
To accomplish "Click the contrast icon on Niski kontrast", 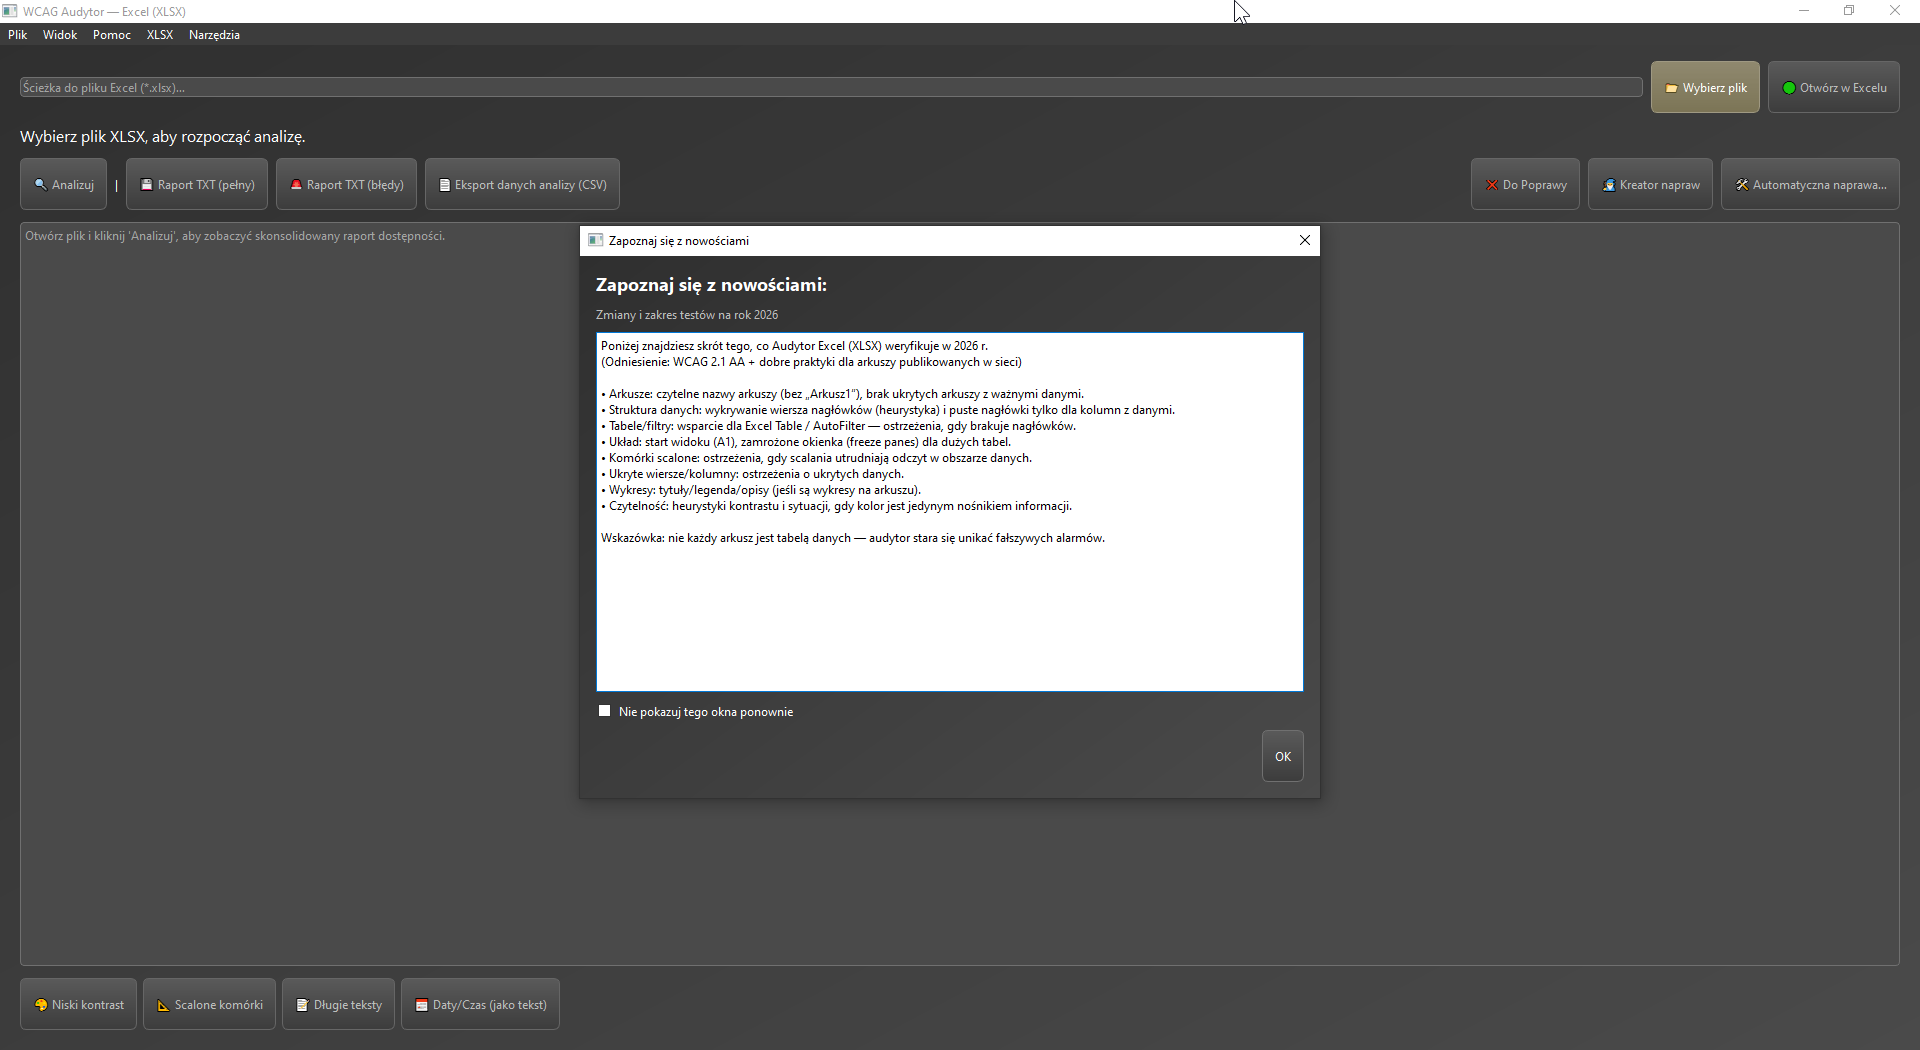I will coord(41,1005).
